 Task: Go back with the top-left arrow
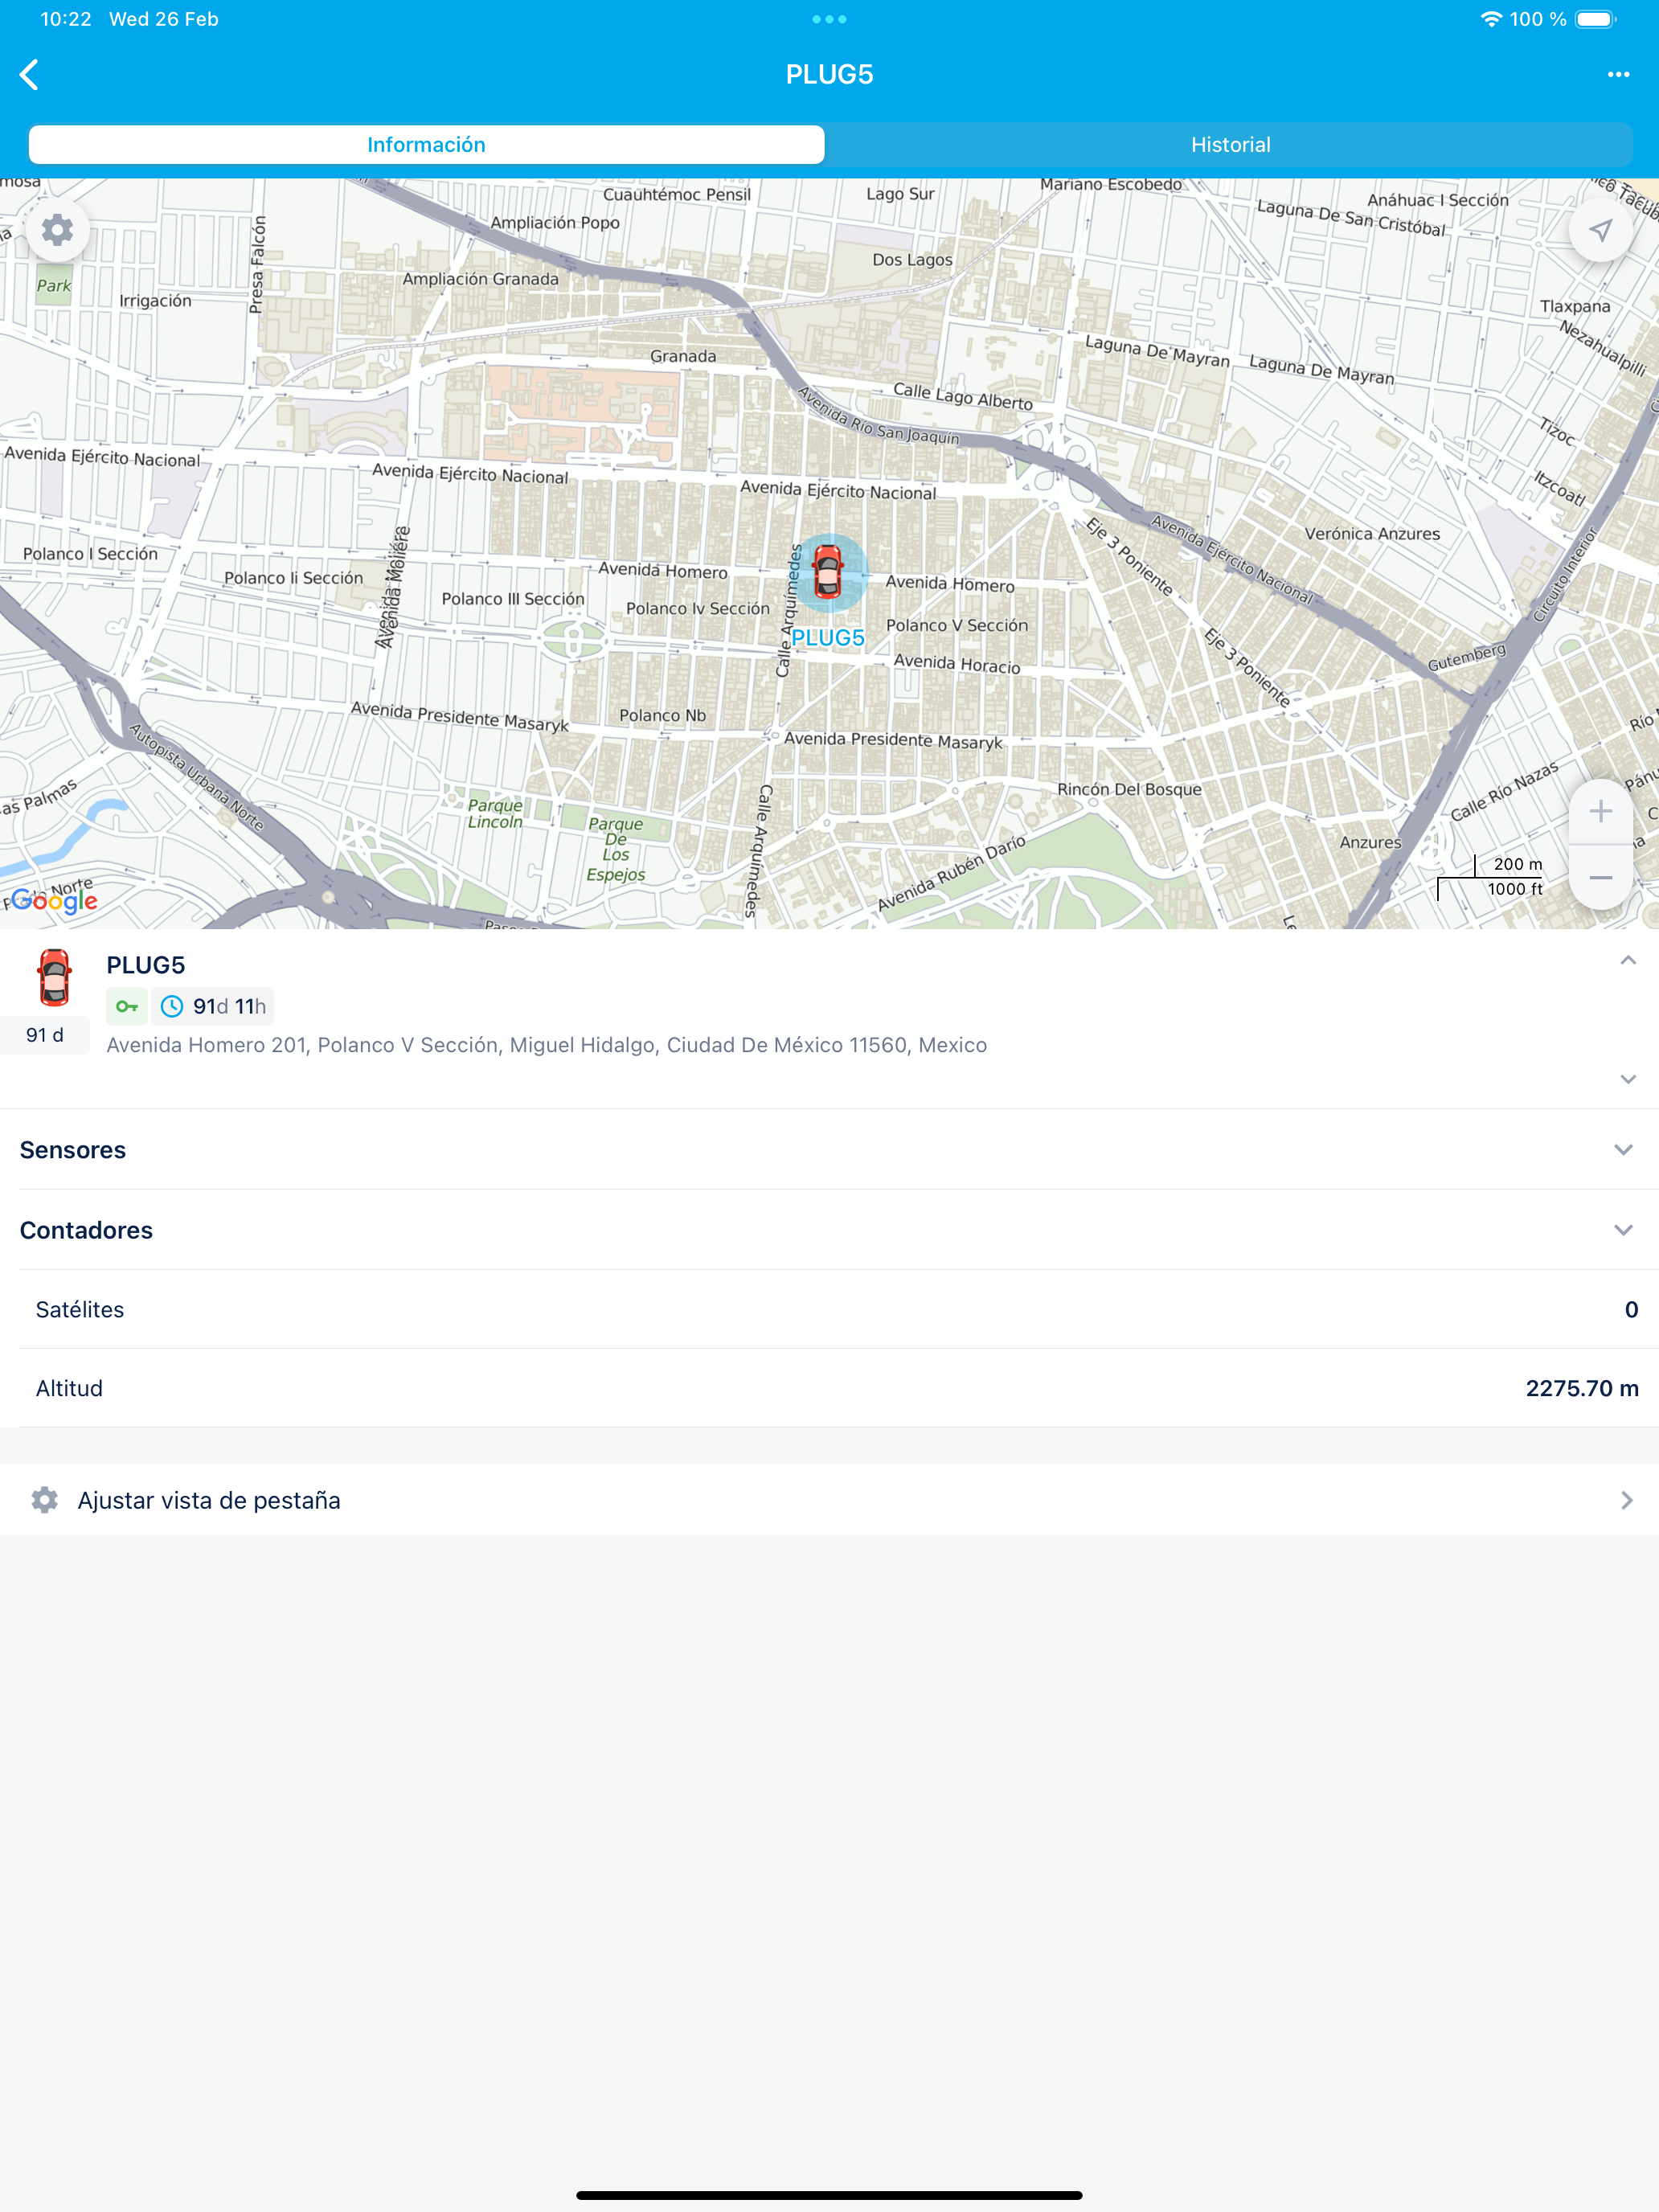[30, 74]
